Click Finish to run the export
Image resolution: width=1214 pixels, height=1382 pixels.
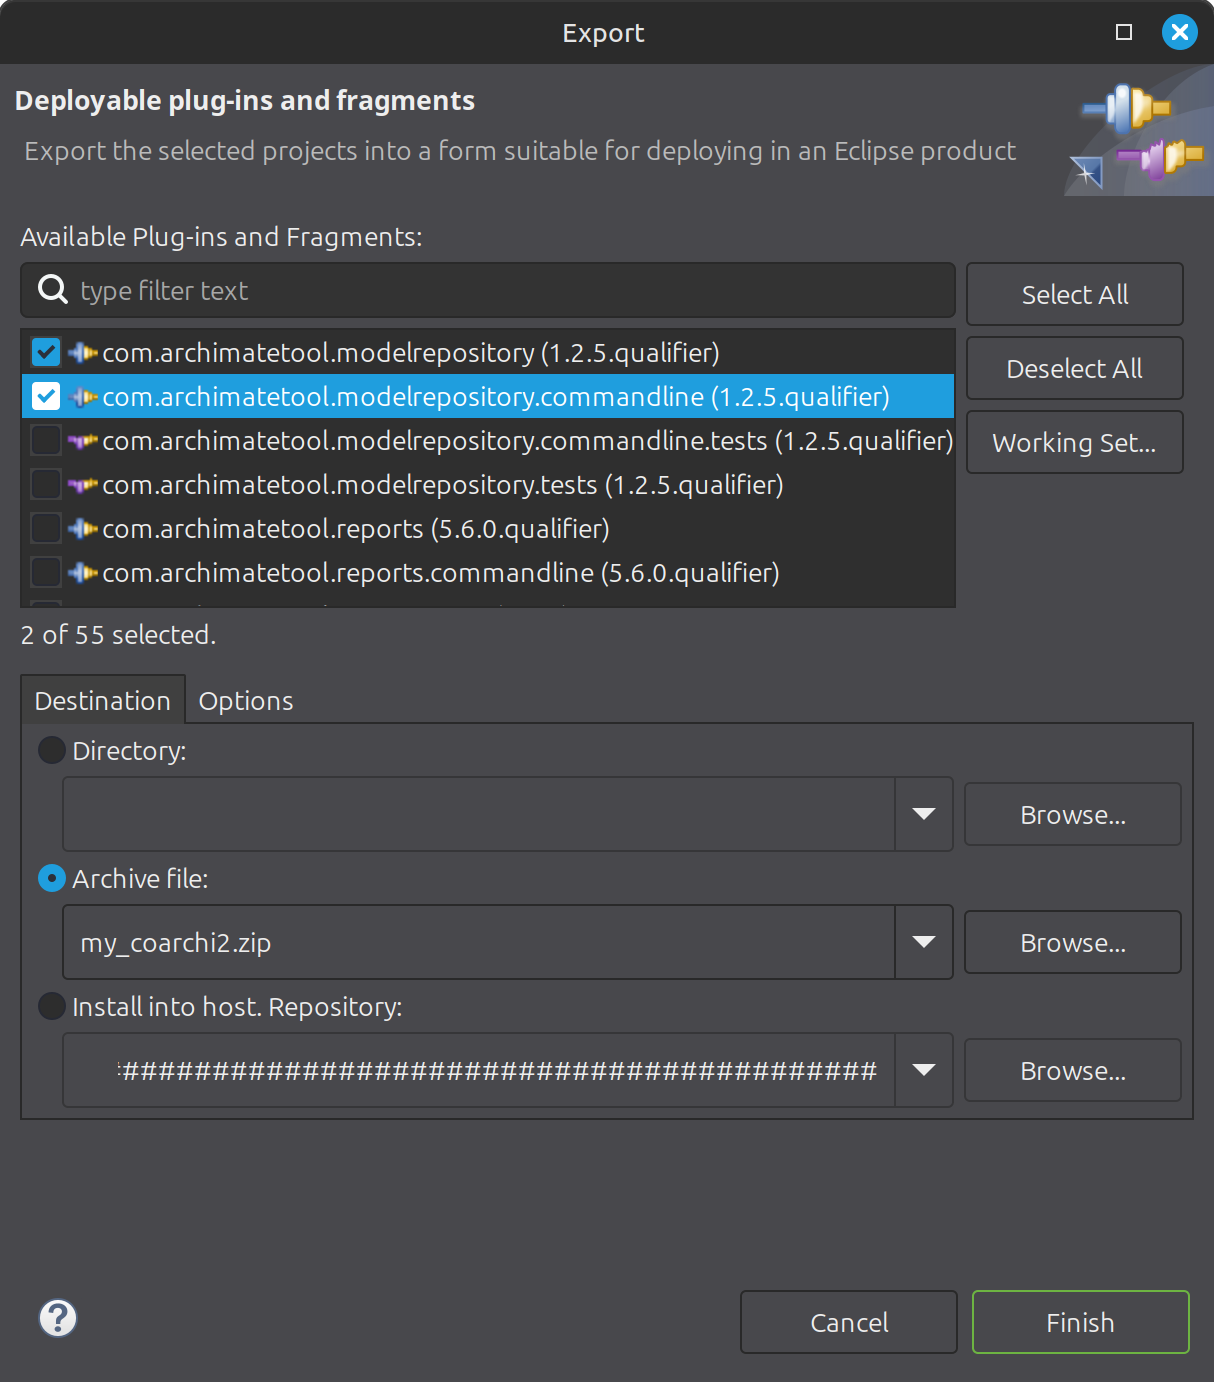pos(1081,1322)
